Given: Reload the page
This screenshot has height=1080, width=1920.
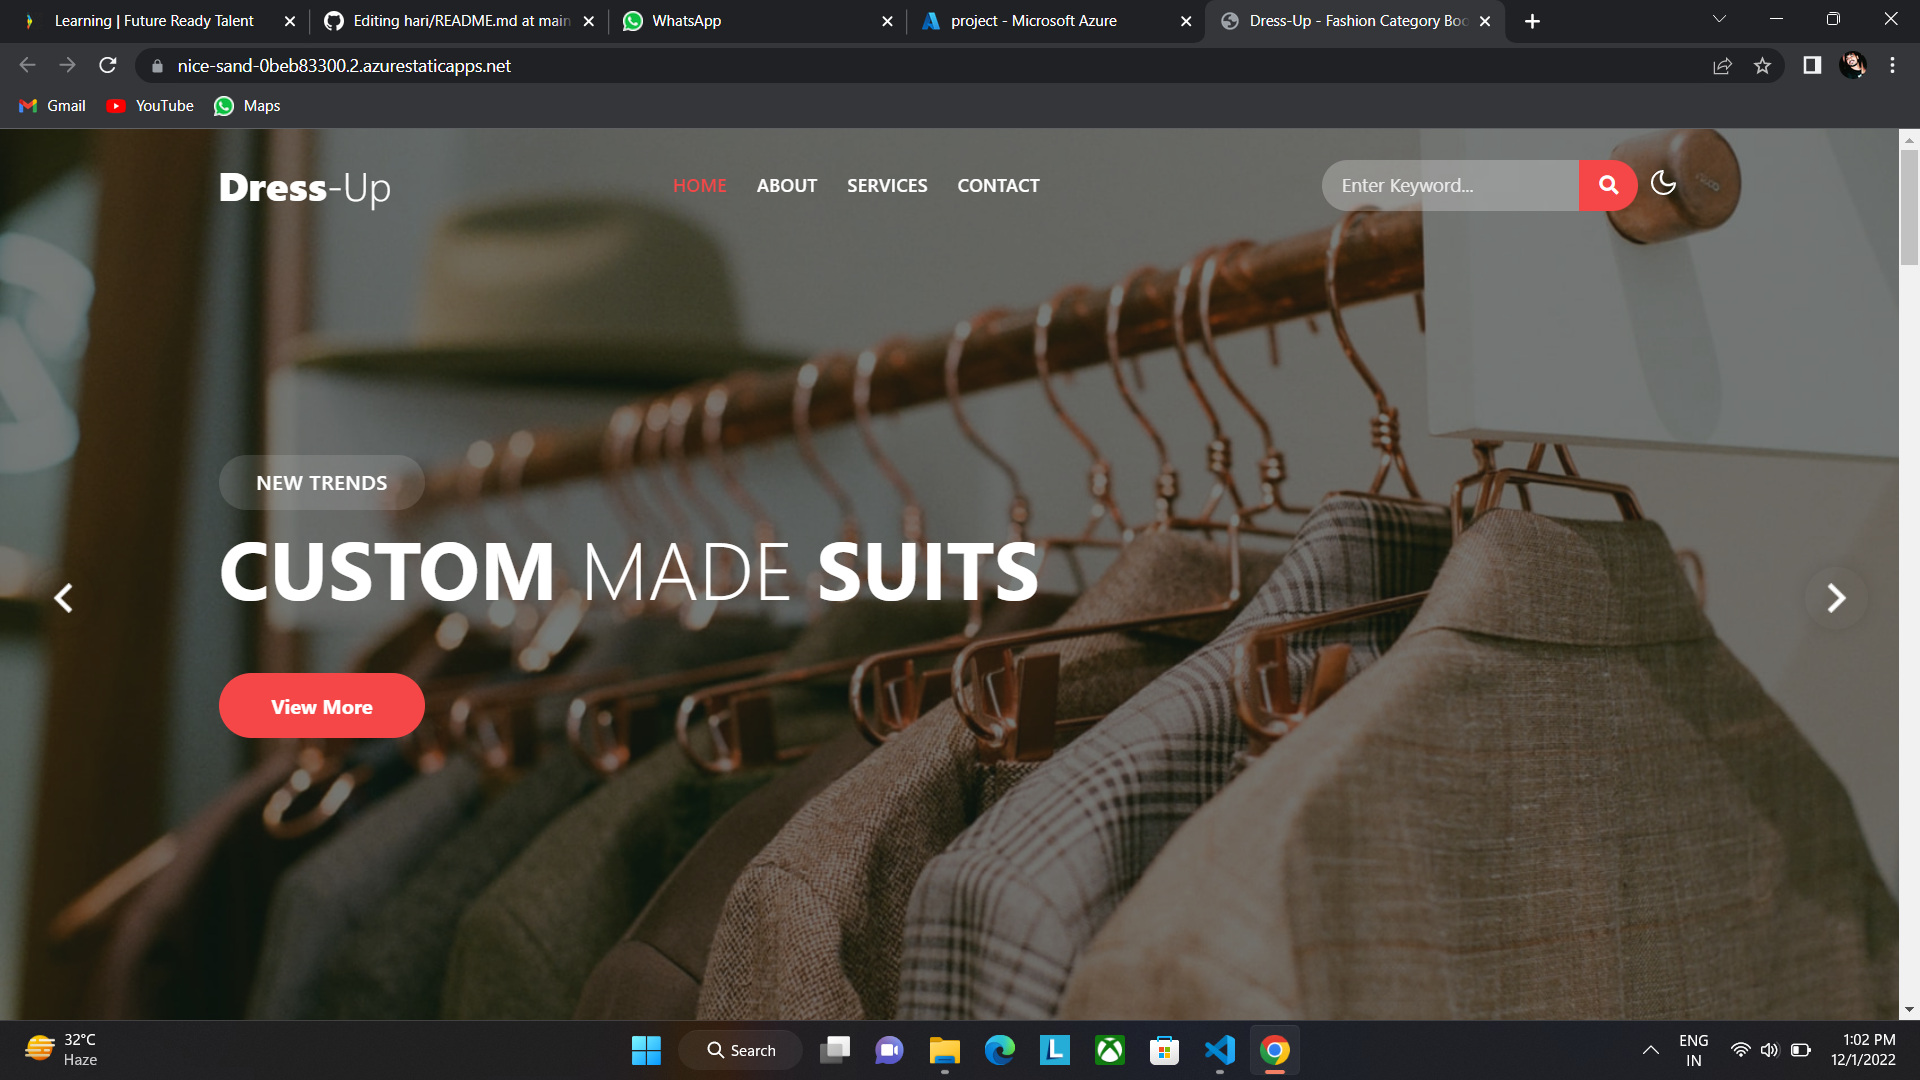Looking at the screenshot, I should click(x=108, y=66).
